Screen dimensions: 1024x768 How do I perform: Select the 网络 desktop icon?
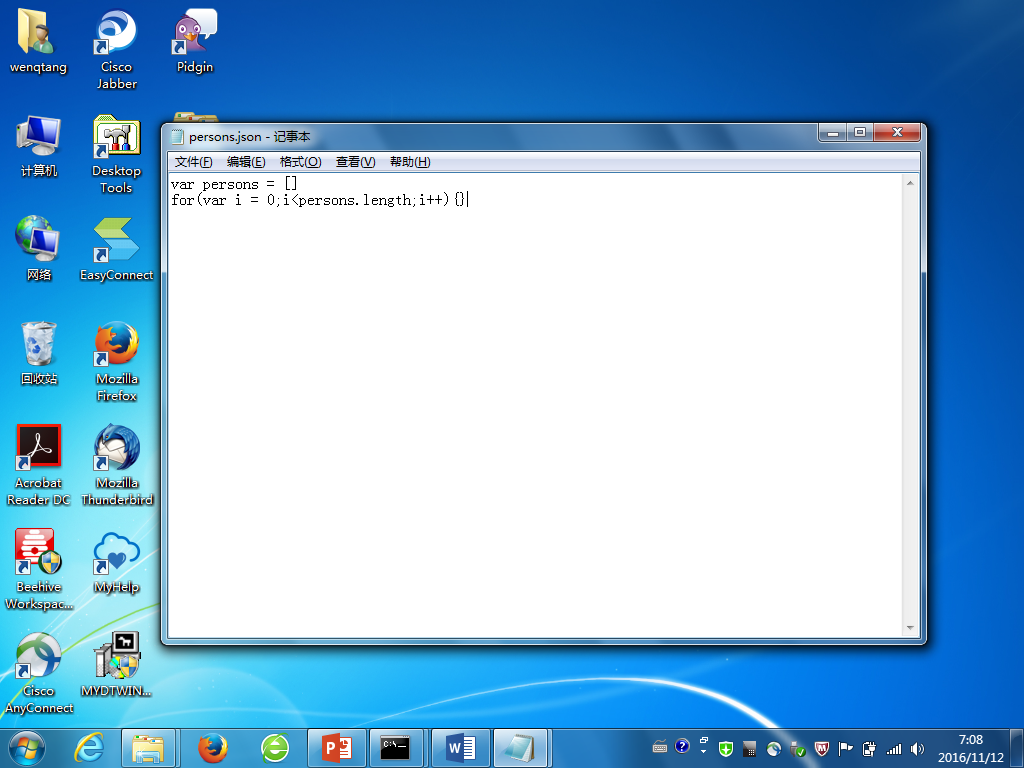tap(39, 248)
